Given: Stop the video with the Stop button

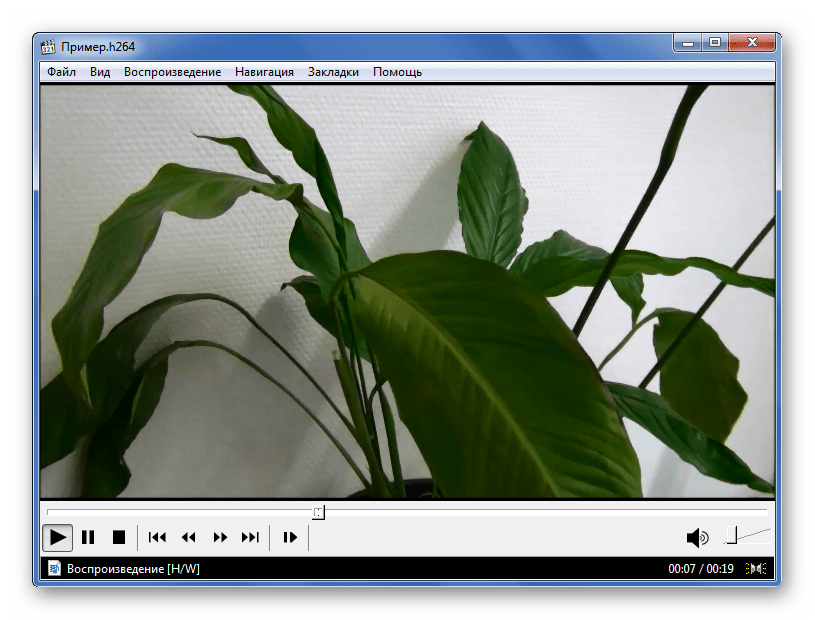Looking at the screenshot, I should pos(118,537).
